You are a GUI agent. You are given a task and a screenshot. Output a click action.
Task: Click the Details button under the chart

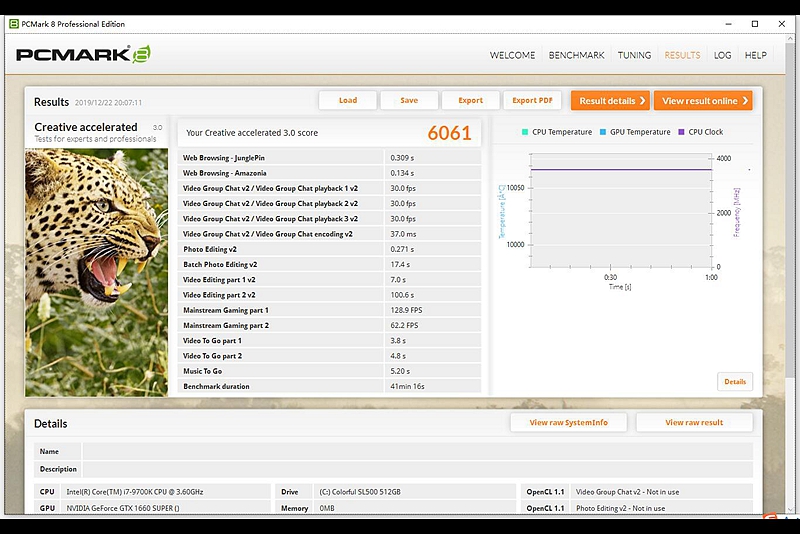(x=735, y=381)
